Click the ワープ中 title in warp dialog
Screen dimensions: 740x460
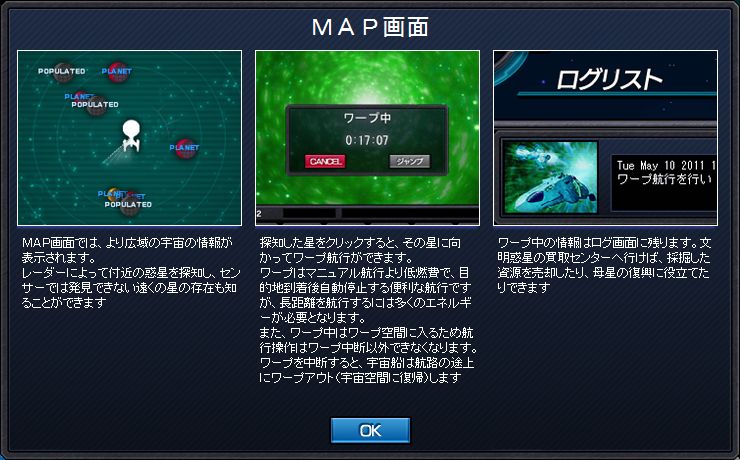367,118
